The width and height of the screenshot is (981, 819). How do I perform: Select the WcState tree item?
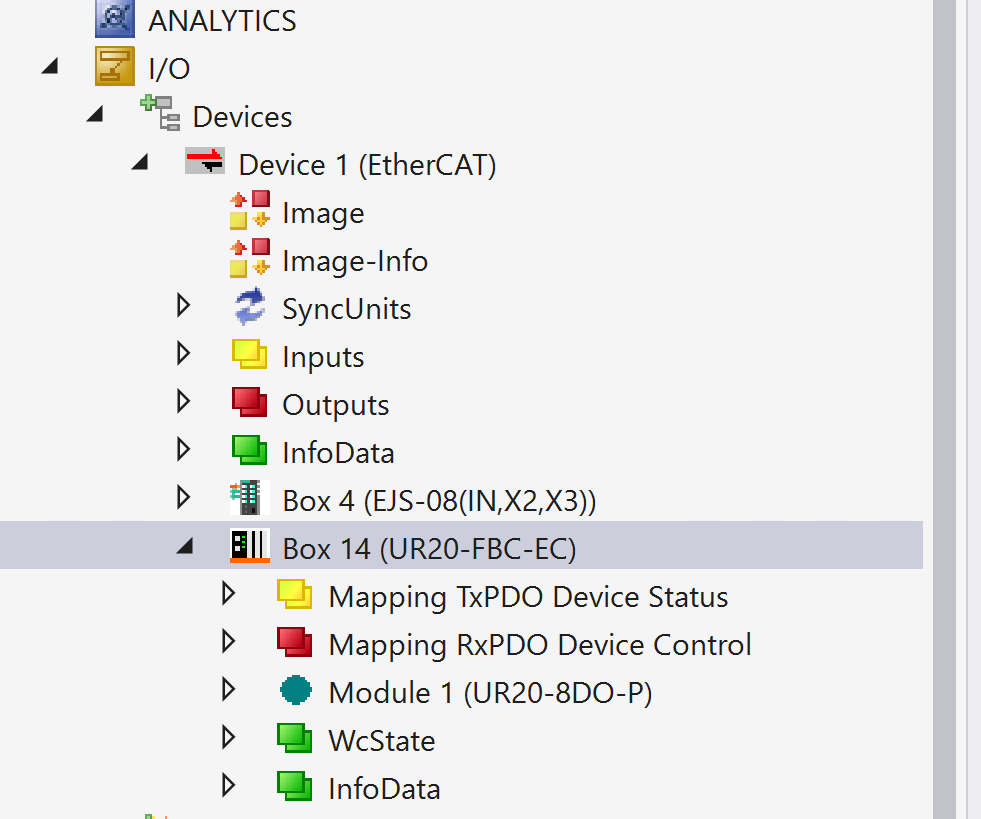381,741
